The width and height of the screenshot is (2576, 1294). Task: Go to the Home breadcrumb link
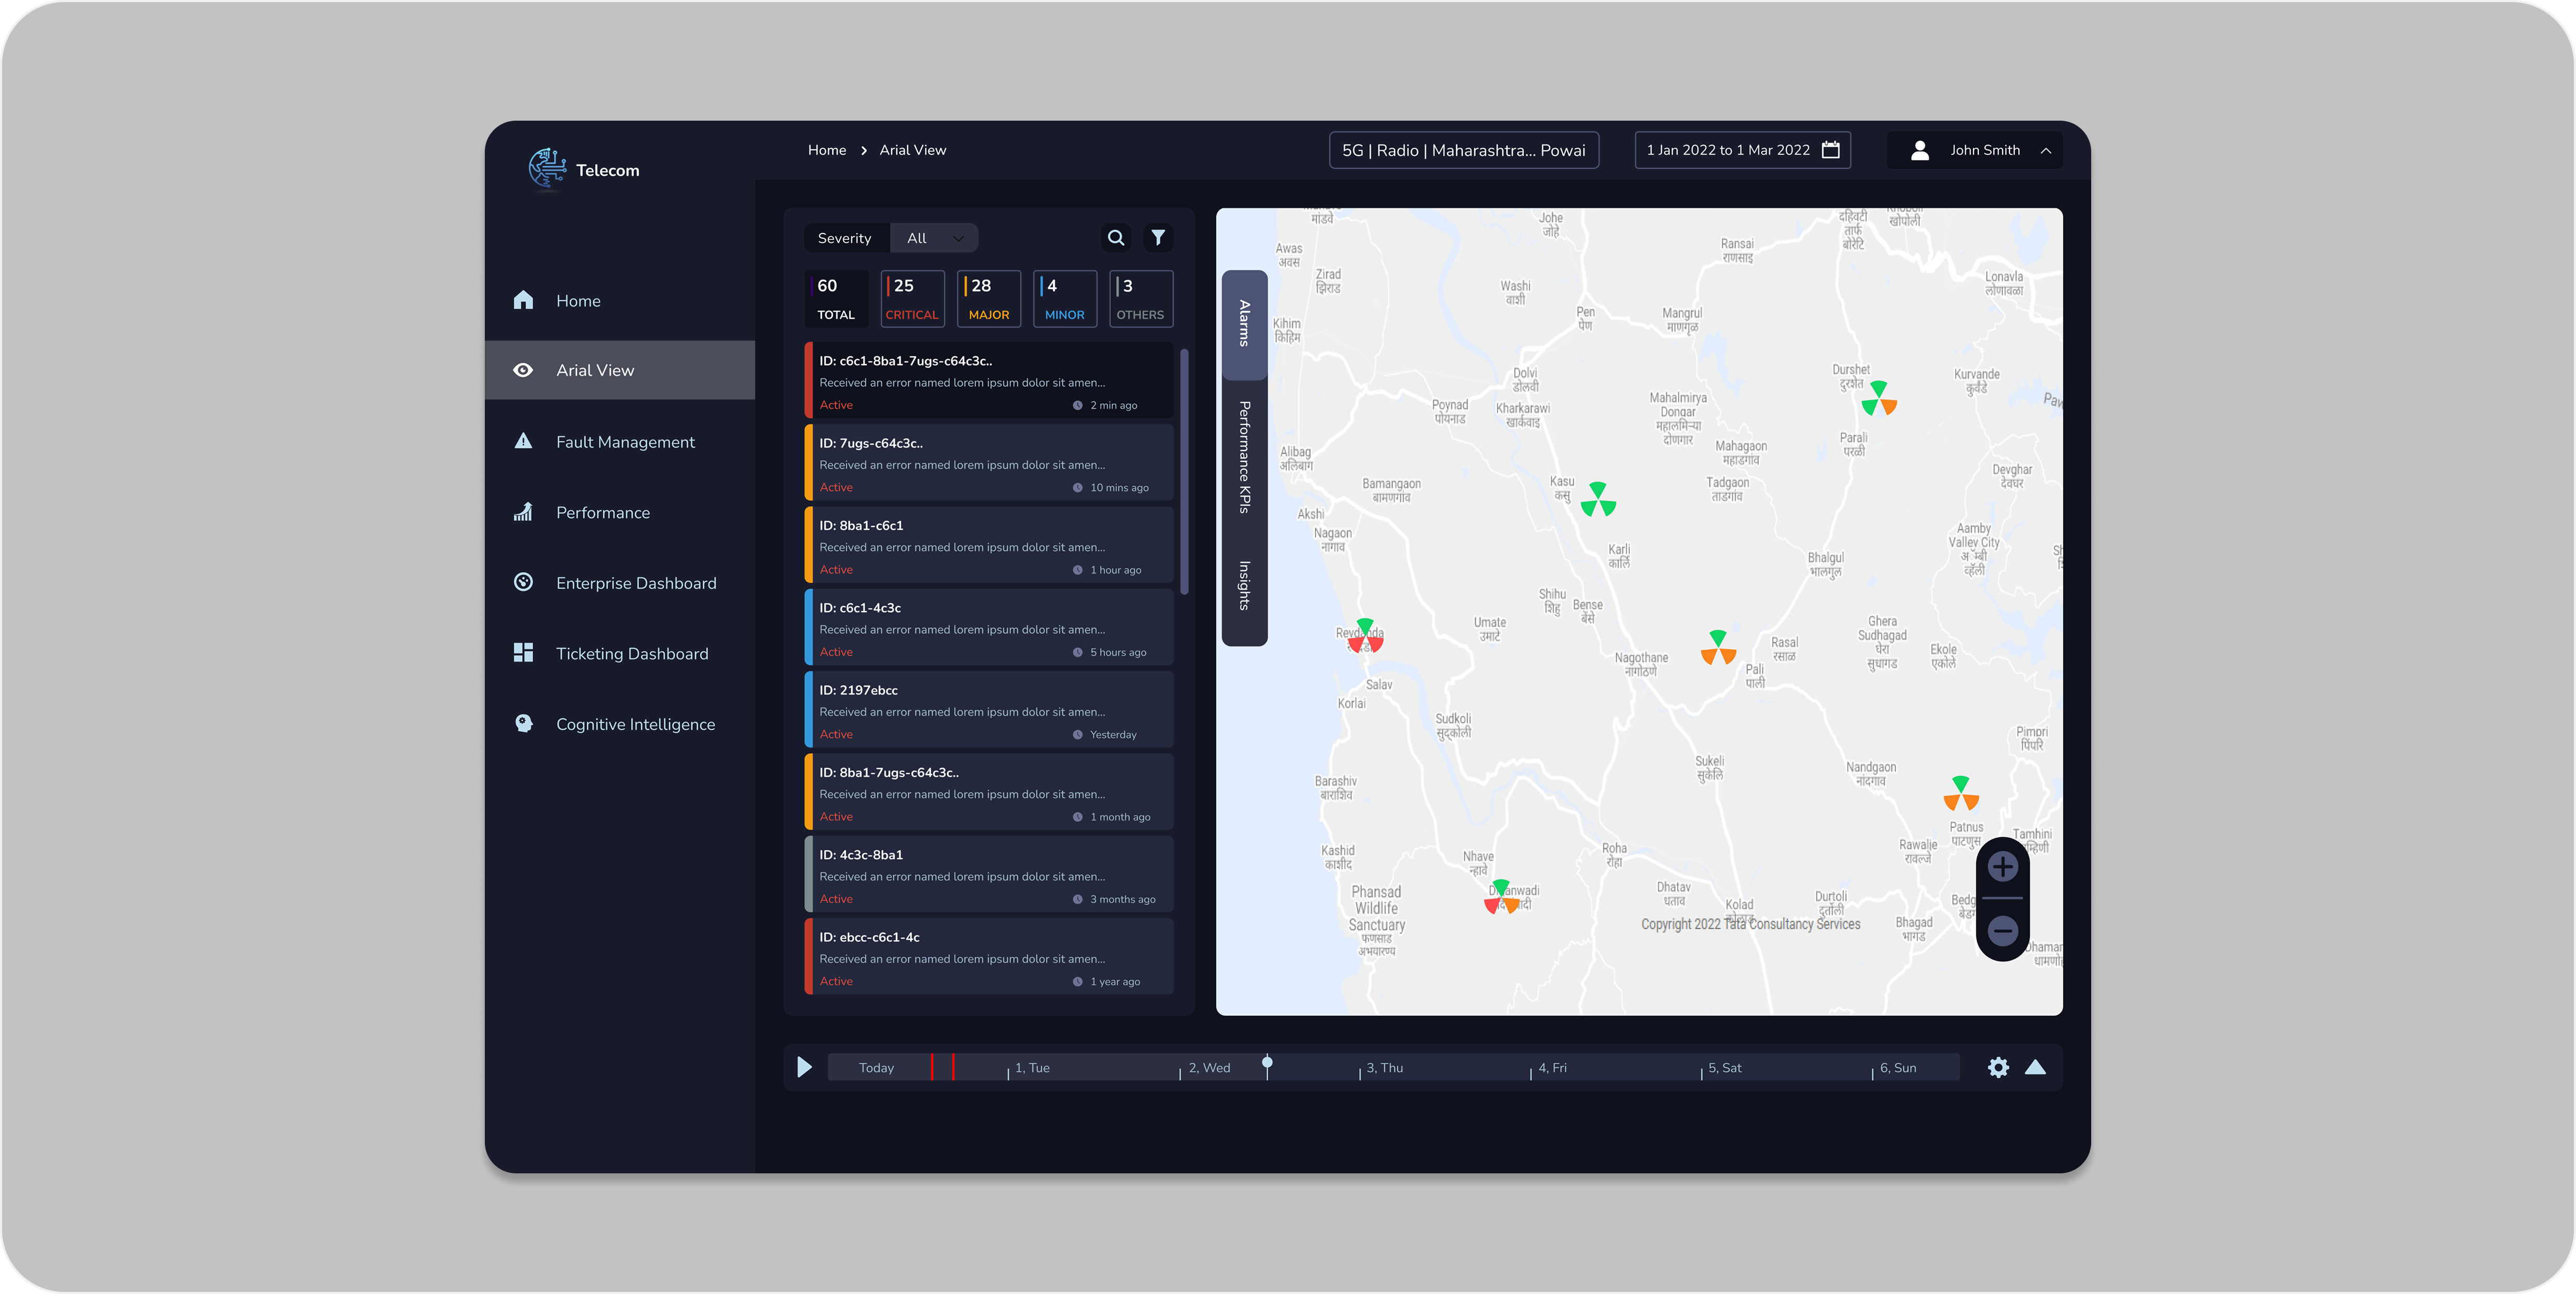826,150
